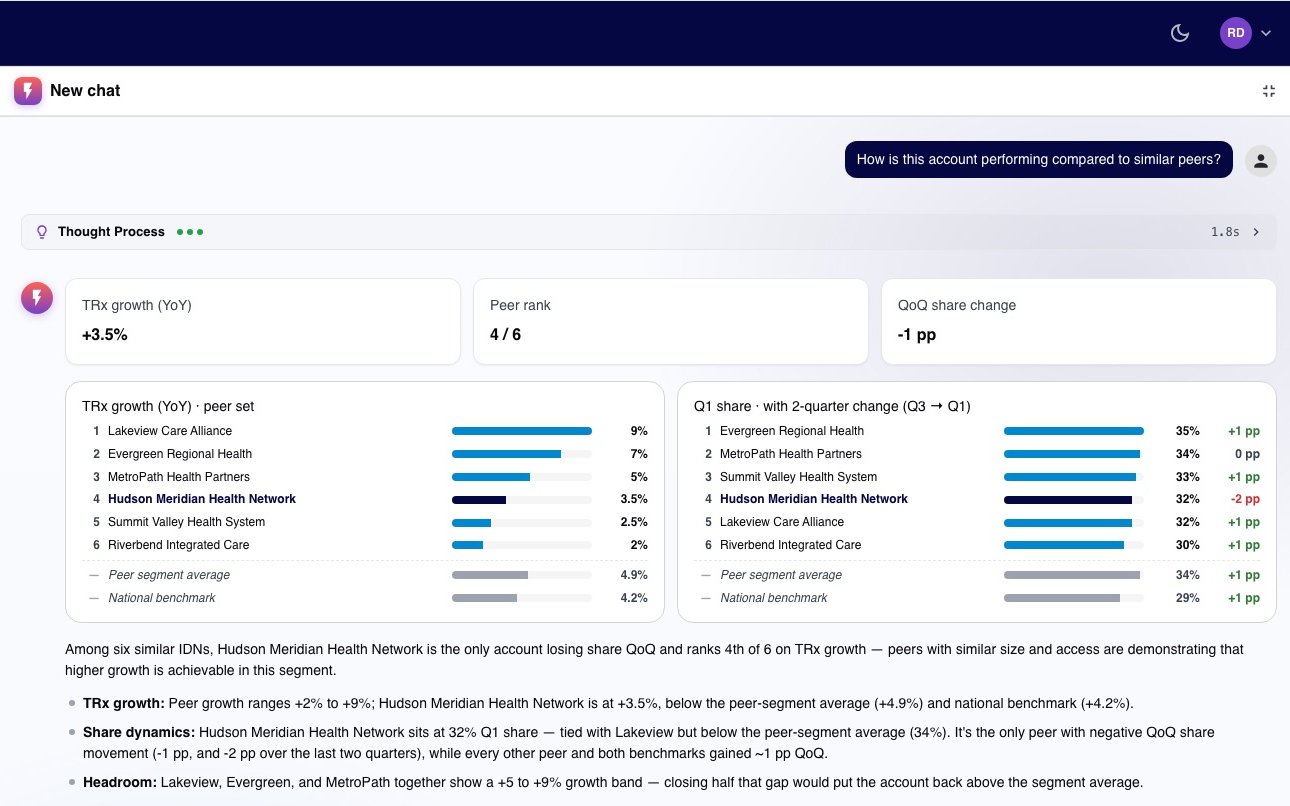Click Evergreen Regional Health in Q1 share list
Screen dimensions: 1290x806
(x=792, y=431)
